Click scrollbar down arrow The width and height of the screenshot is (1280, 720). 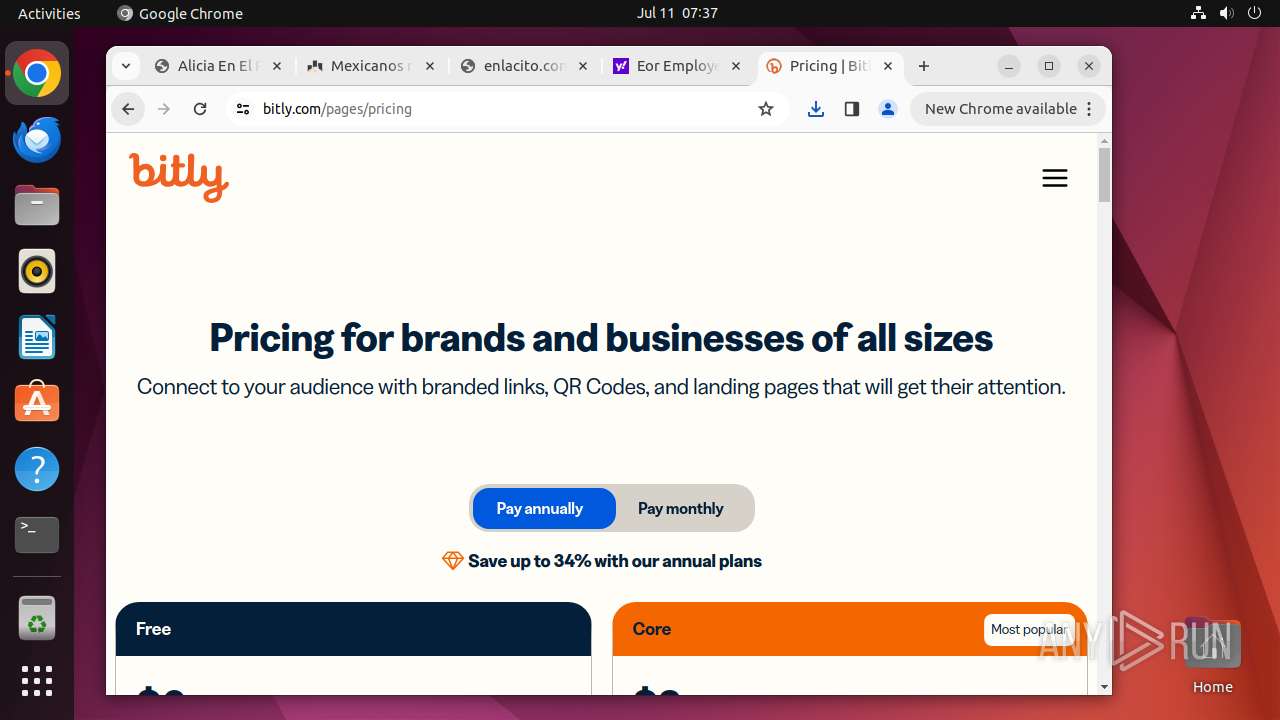tap(1104, 687)
